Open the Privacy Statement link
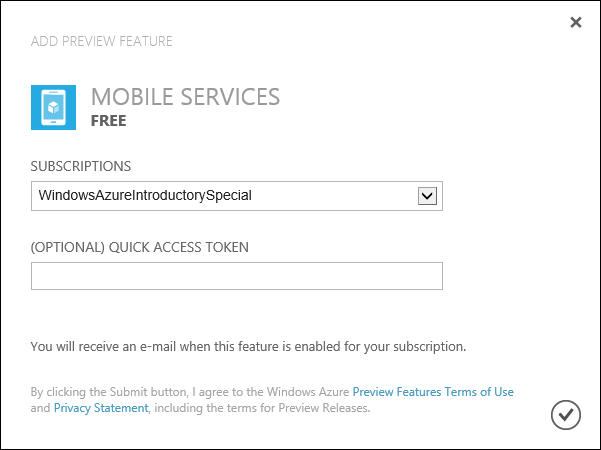 [101, 408]
